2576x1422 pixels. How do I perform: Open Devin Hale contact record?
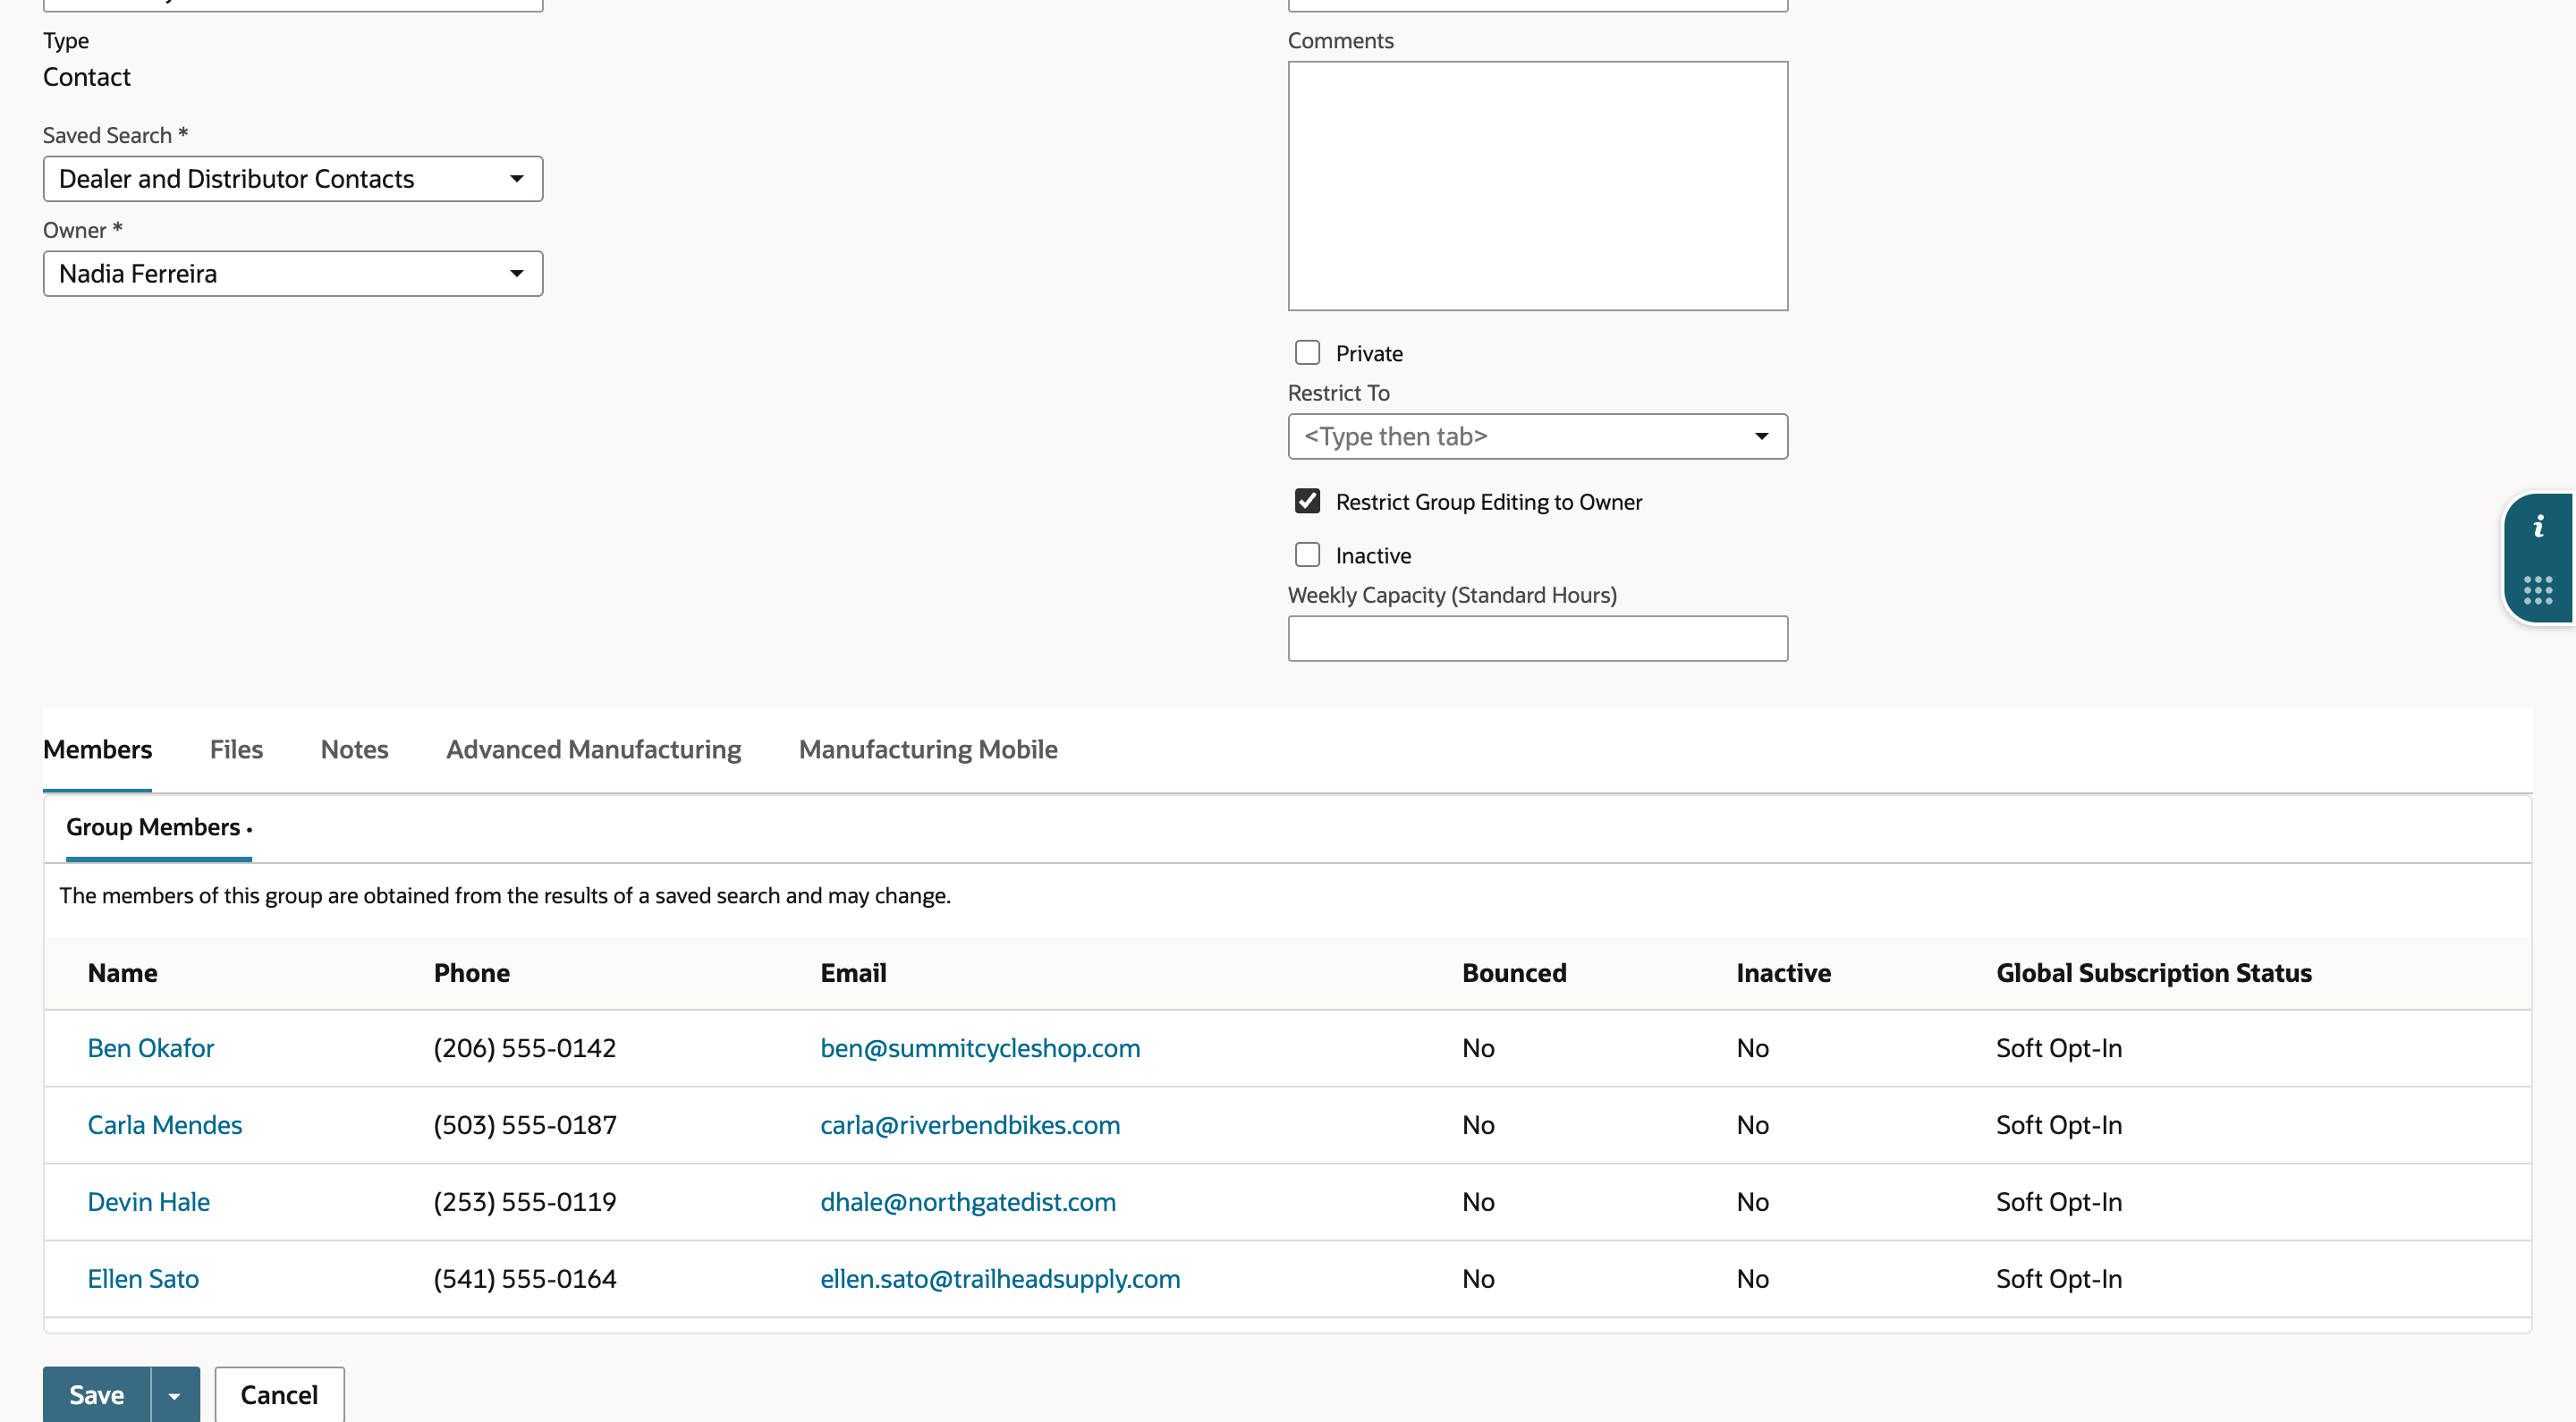pyautogui.click(x=149, y=1202)
